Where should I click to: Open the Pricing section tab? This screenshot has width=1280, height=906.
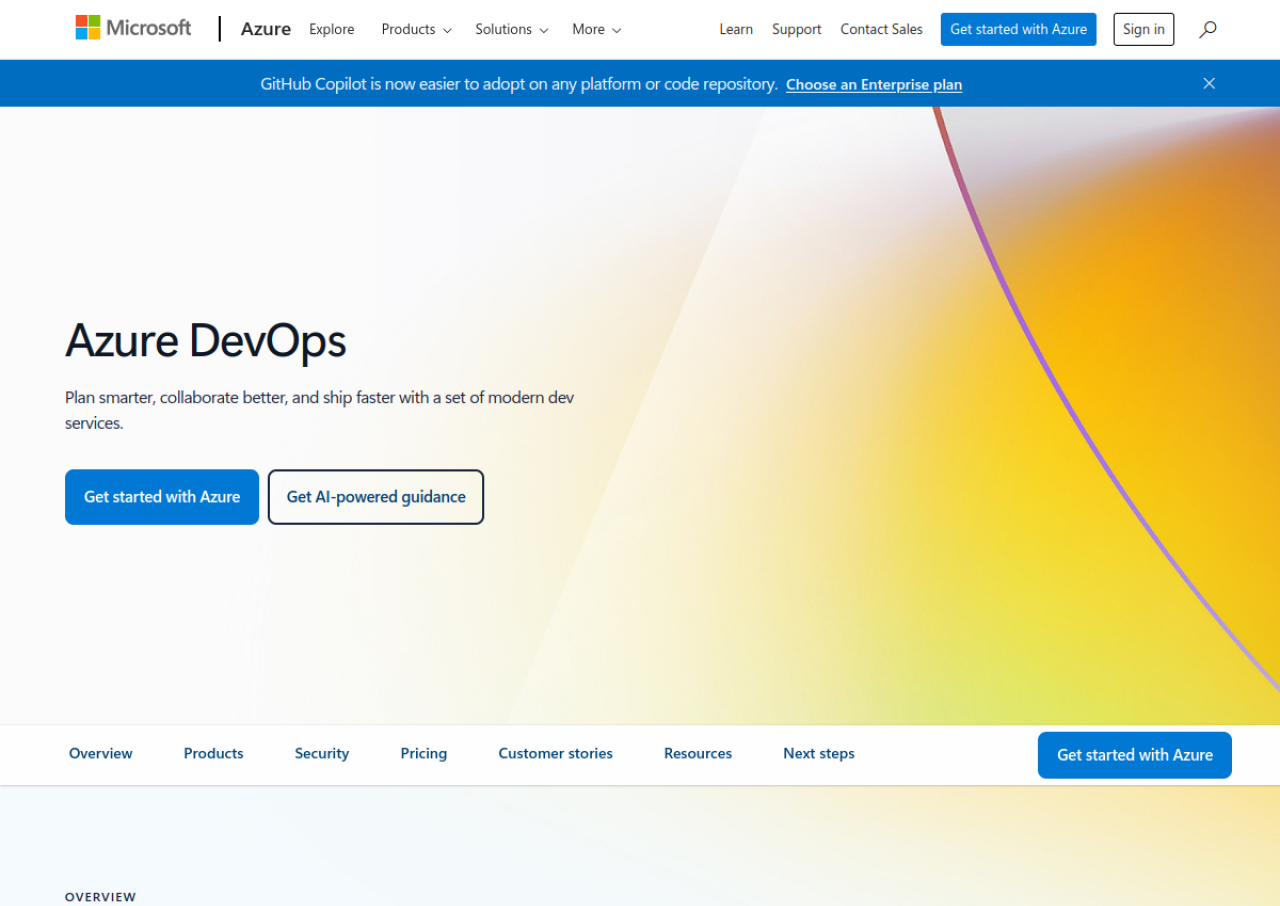point(424,754)
